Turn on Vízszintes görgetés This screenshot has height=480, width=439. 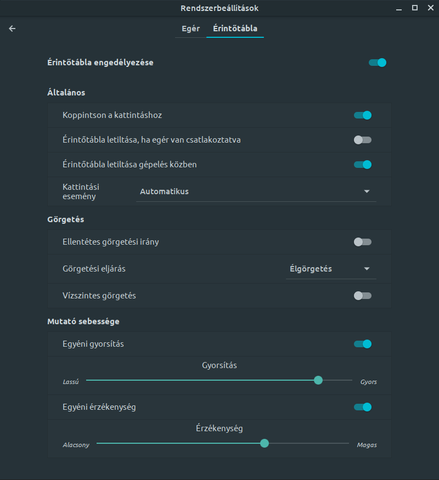click(363, 296)
